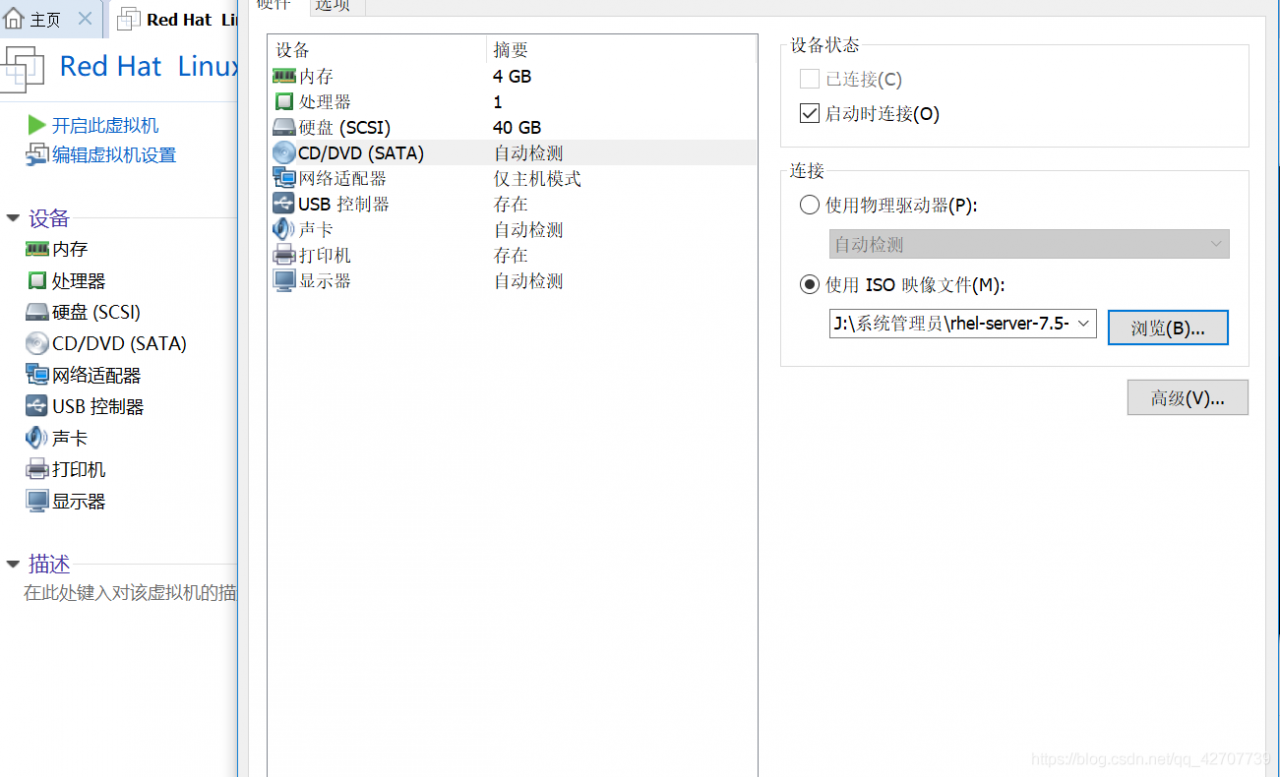Click the 编辑虚拟机设置 link
Image resolution: width=1280 pixels, height=777 pixels.
tap(114, 155)
